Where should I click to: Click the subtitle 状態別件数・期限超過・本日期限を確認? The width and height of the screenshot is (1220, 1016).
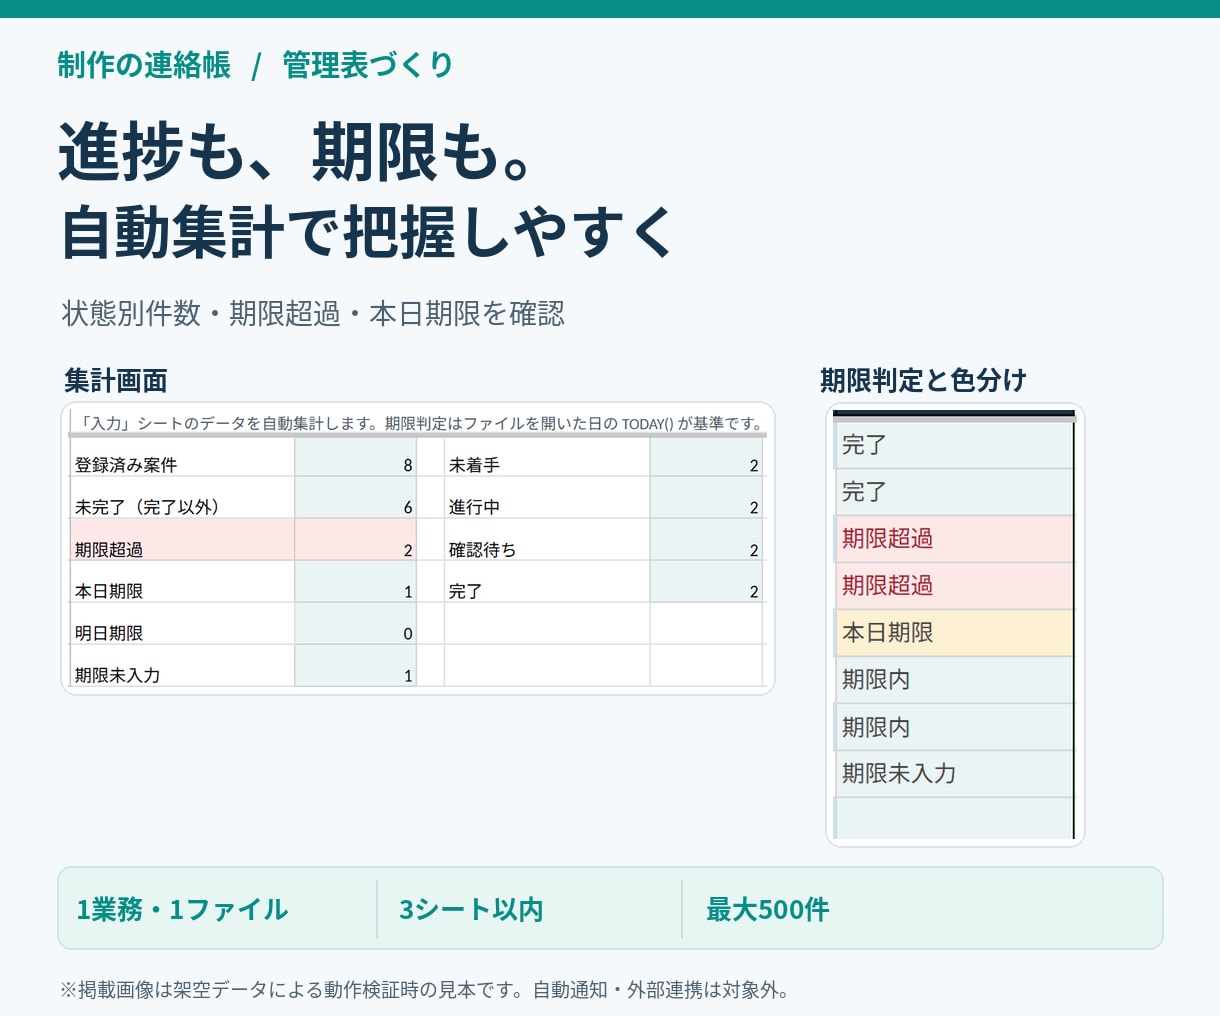pos(313,314)
